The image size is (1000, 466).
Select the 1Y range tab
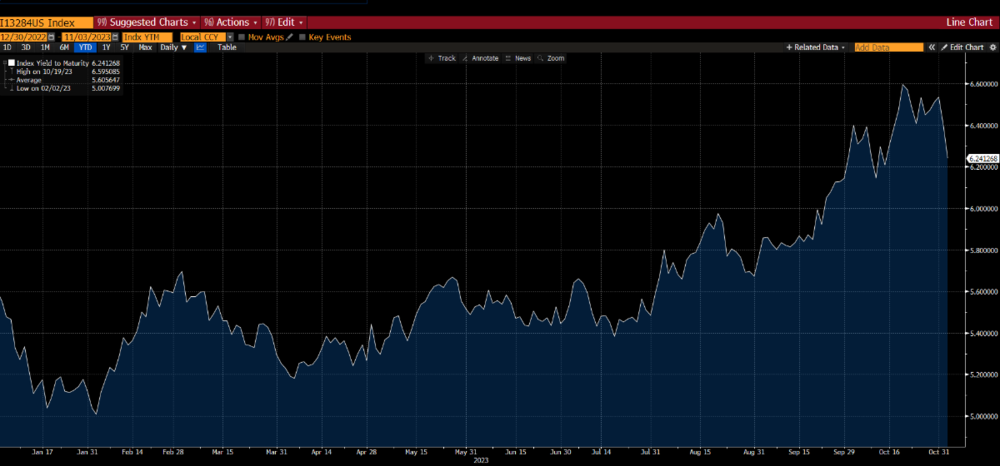click(x=106, y=47)
